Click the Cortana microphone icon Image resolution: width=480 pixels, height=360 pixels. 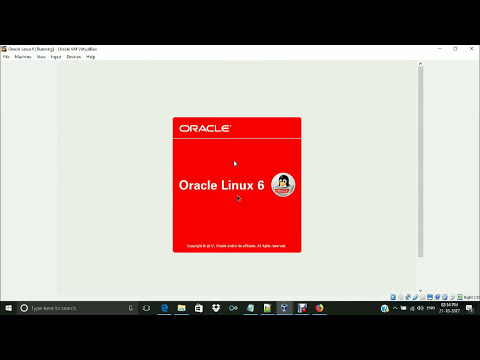click(x=131, y=308)
